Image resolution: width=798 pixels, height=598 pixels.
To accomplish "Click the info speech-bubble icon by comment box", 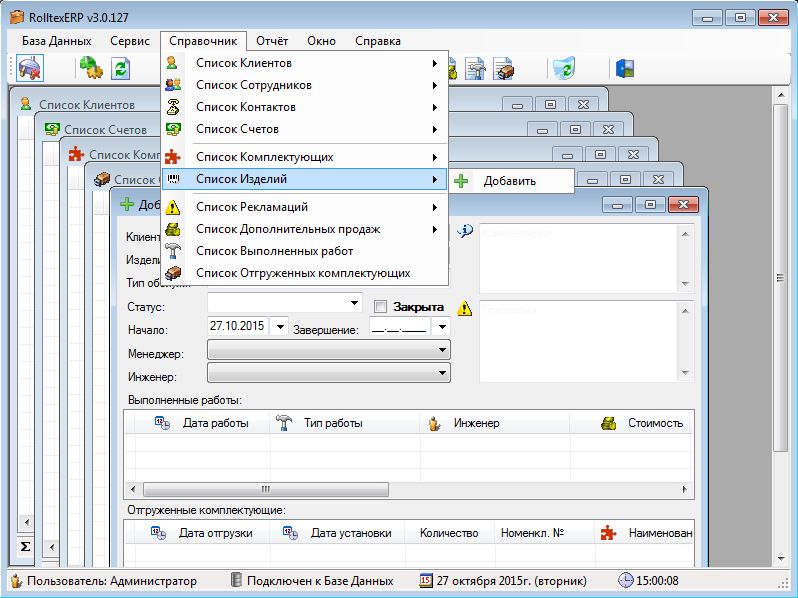I will [x=464, y=232].
